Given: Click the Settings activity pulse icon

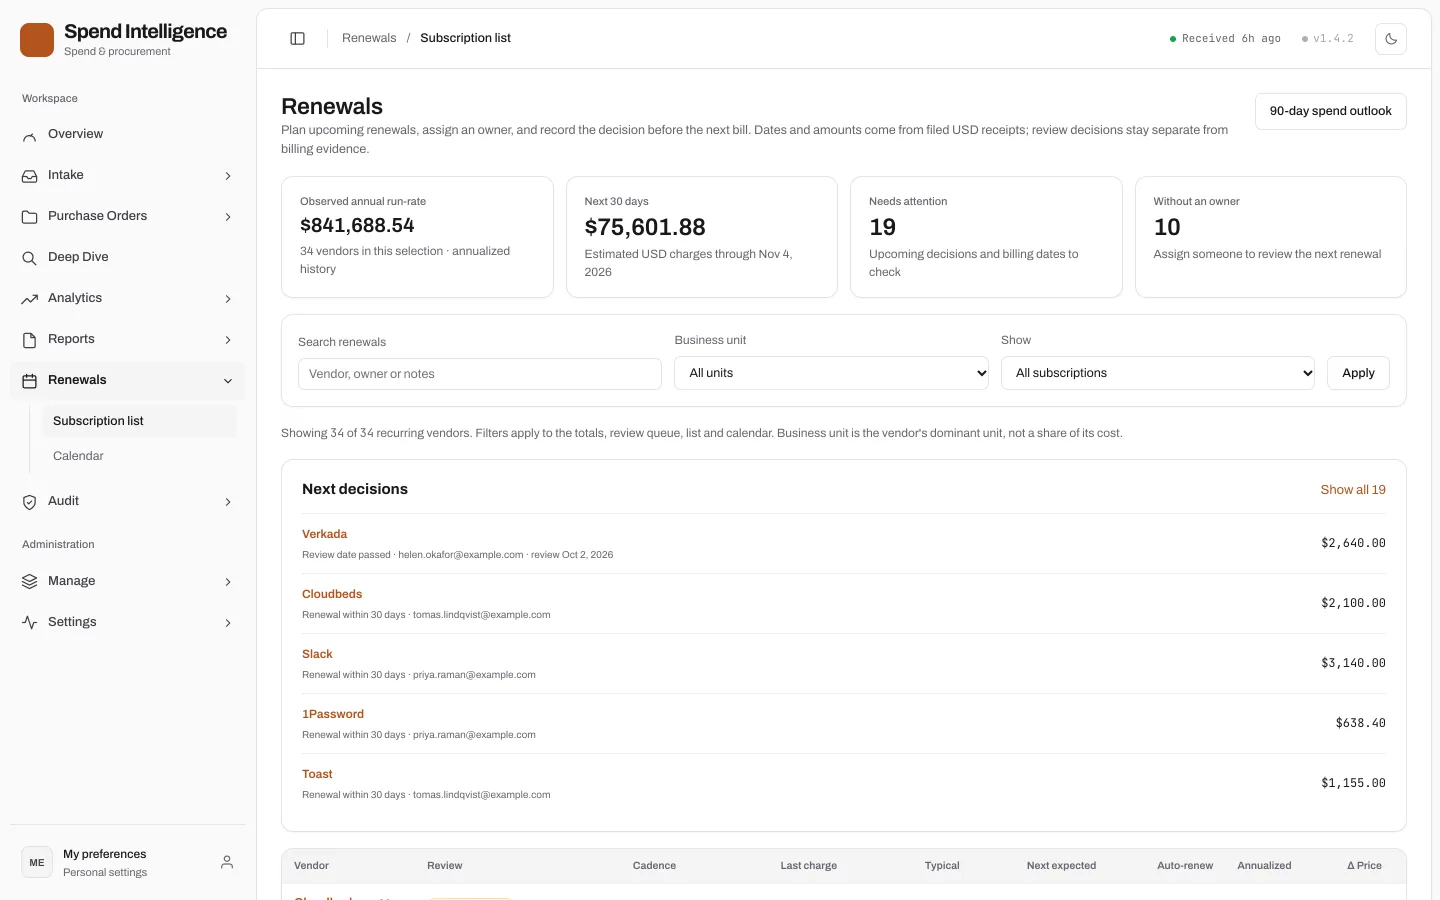Looking at the screenshot, I should point(30,623).
